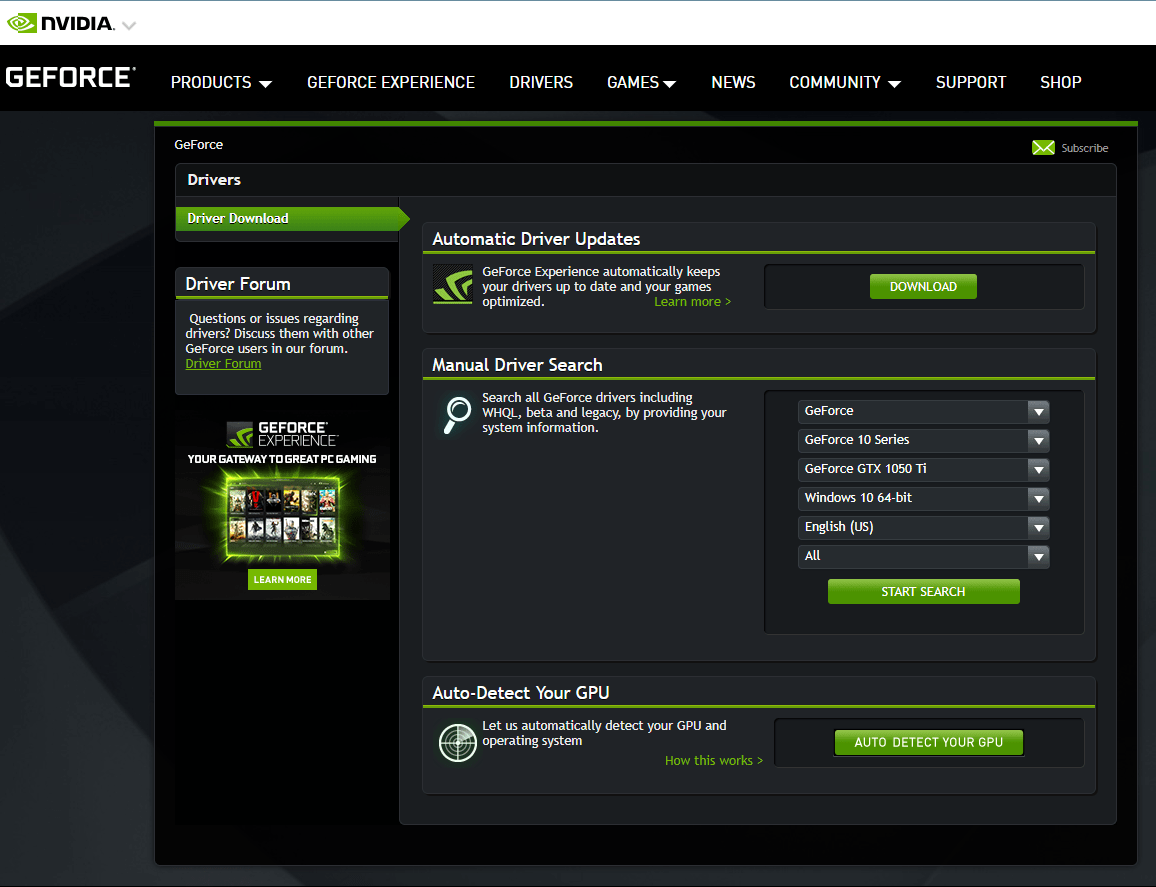1156x887 pixels.
Task: Click the NVIDIA logo at top left
Action: tap(60, 23)
